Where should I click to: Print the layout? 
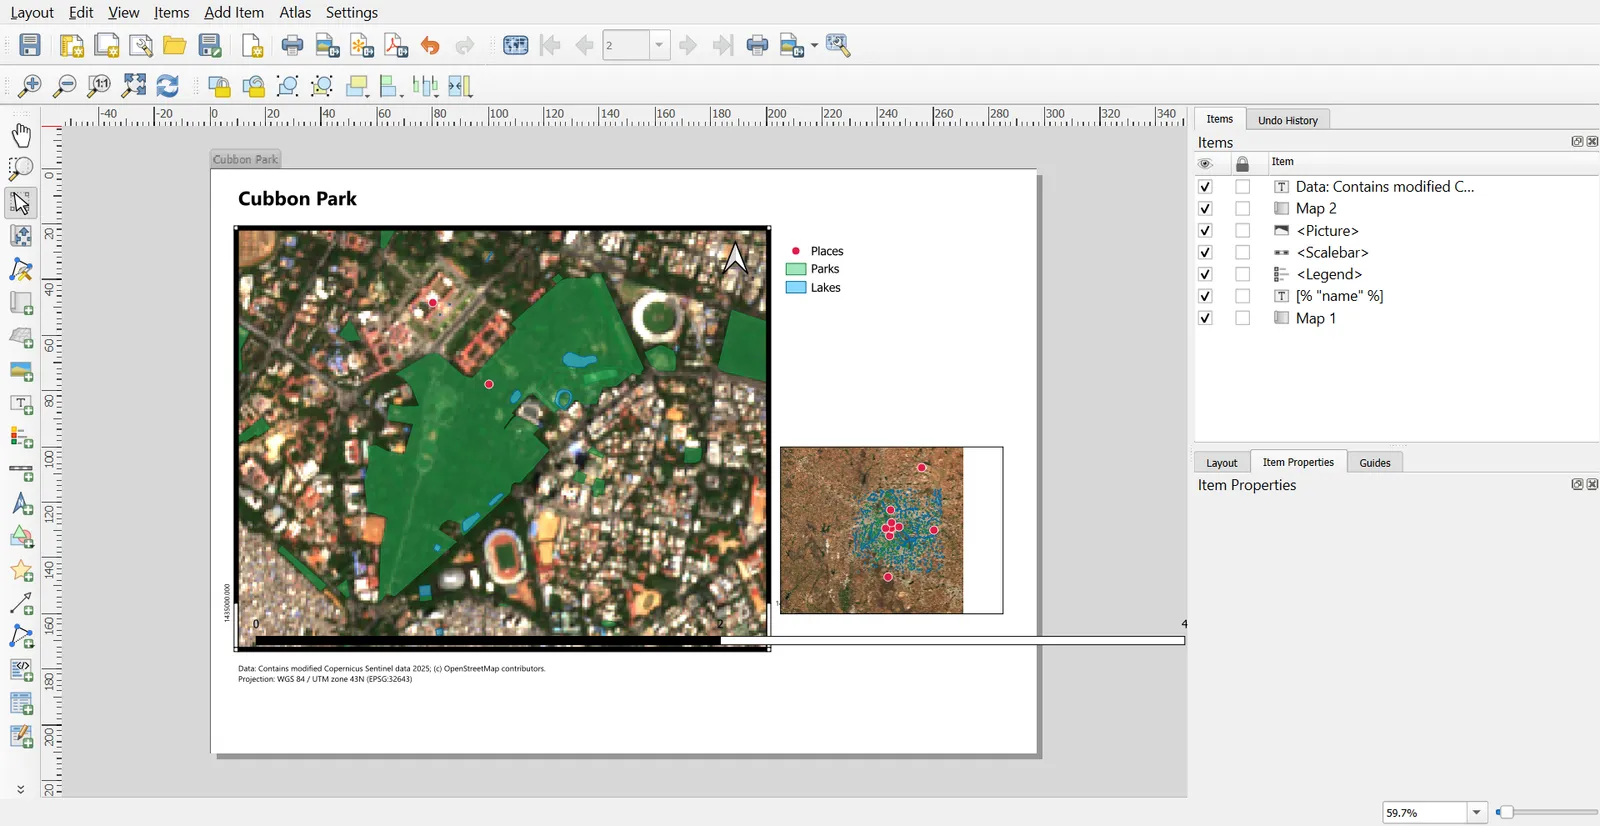click(292, 45)
